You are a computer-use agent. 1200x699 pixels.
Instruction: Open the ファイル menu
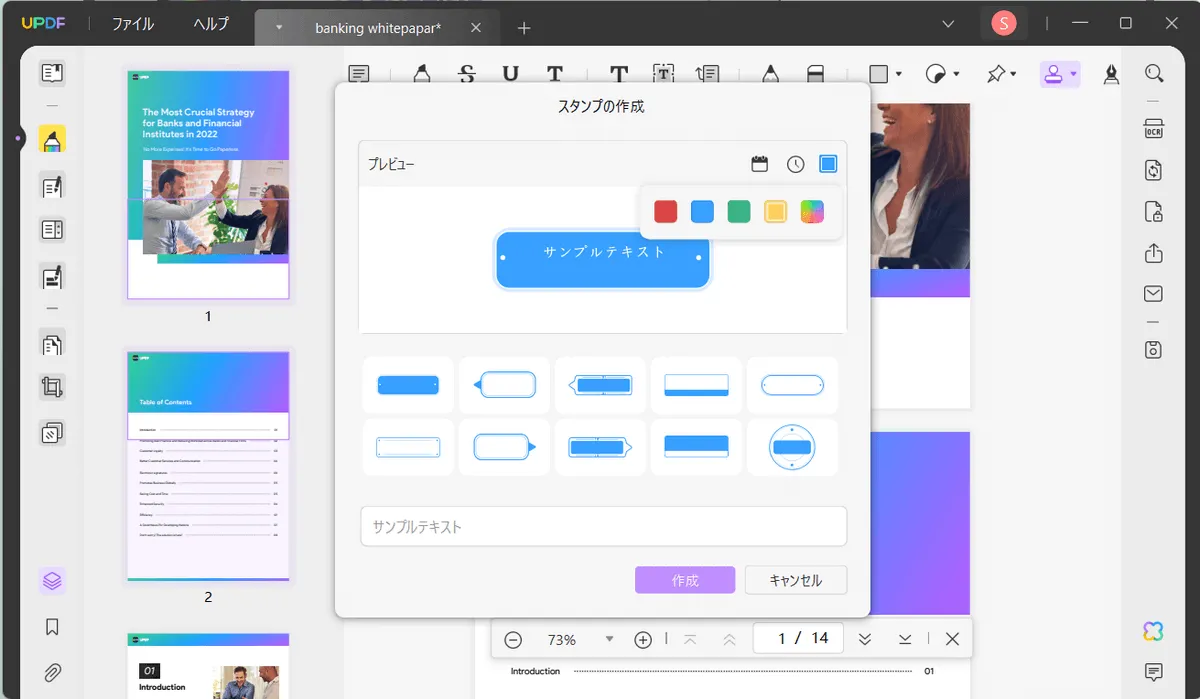133,24
